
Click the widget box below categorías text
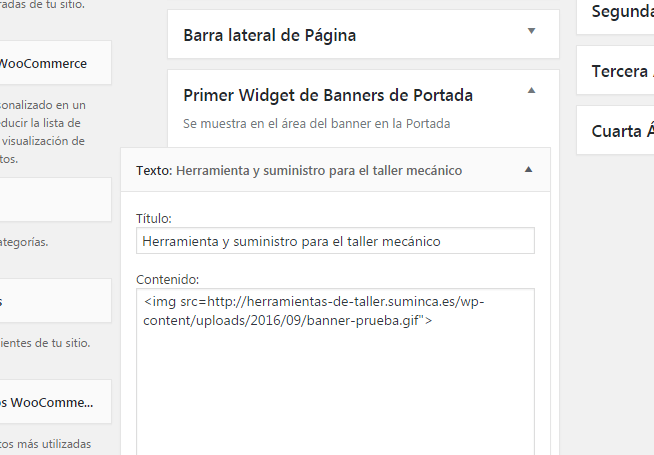(55, 301)
